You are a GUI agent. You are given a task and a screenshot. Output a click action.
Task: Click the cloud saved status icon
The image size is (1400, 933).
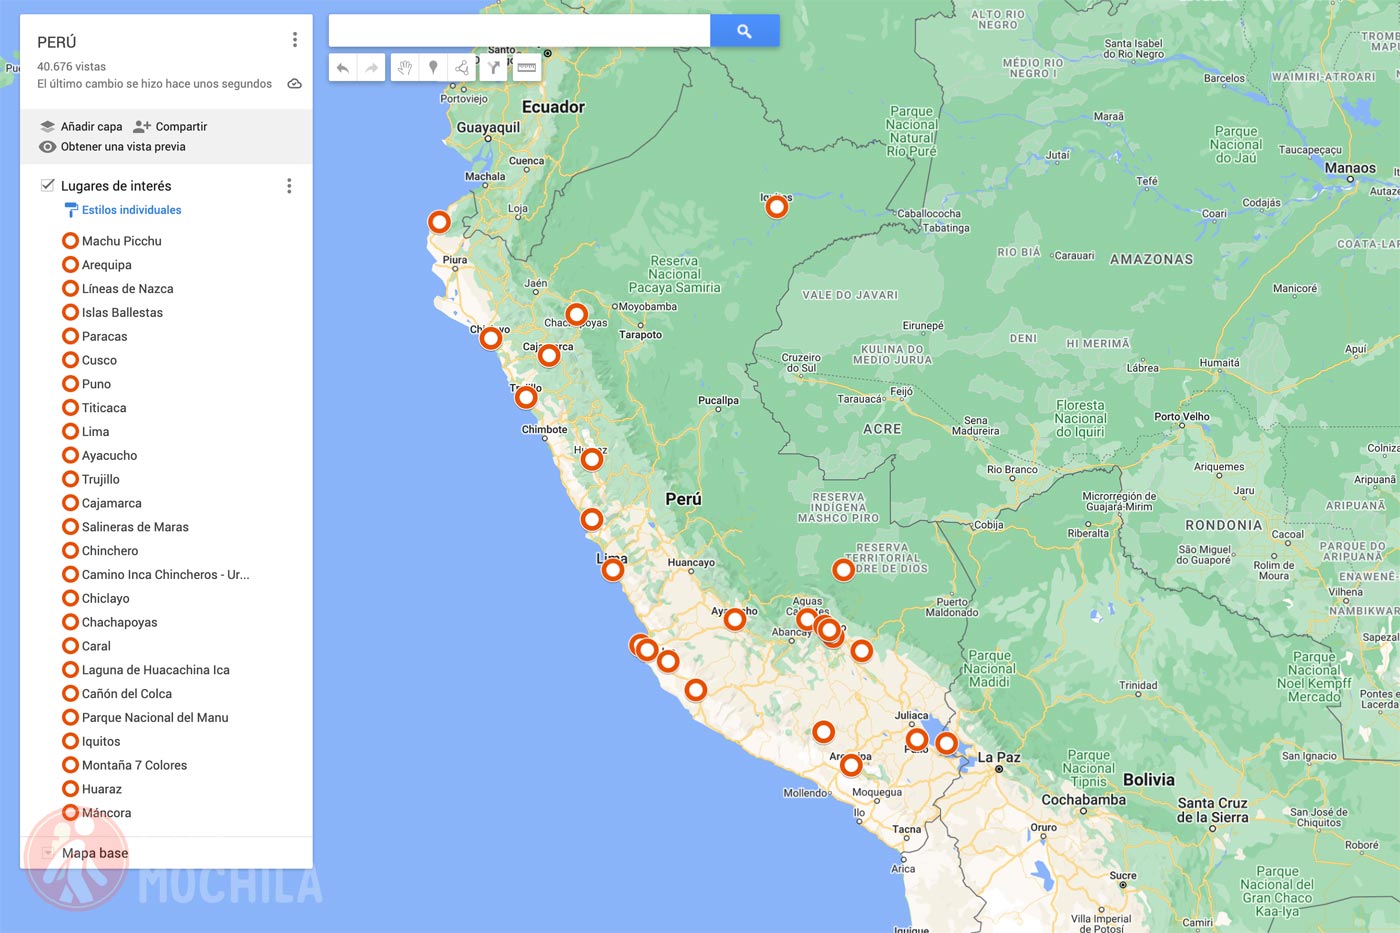(x=294, y=84)
